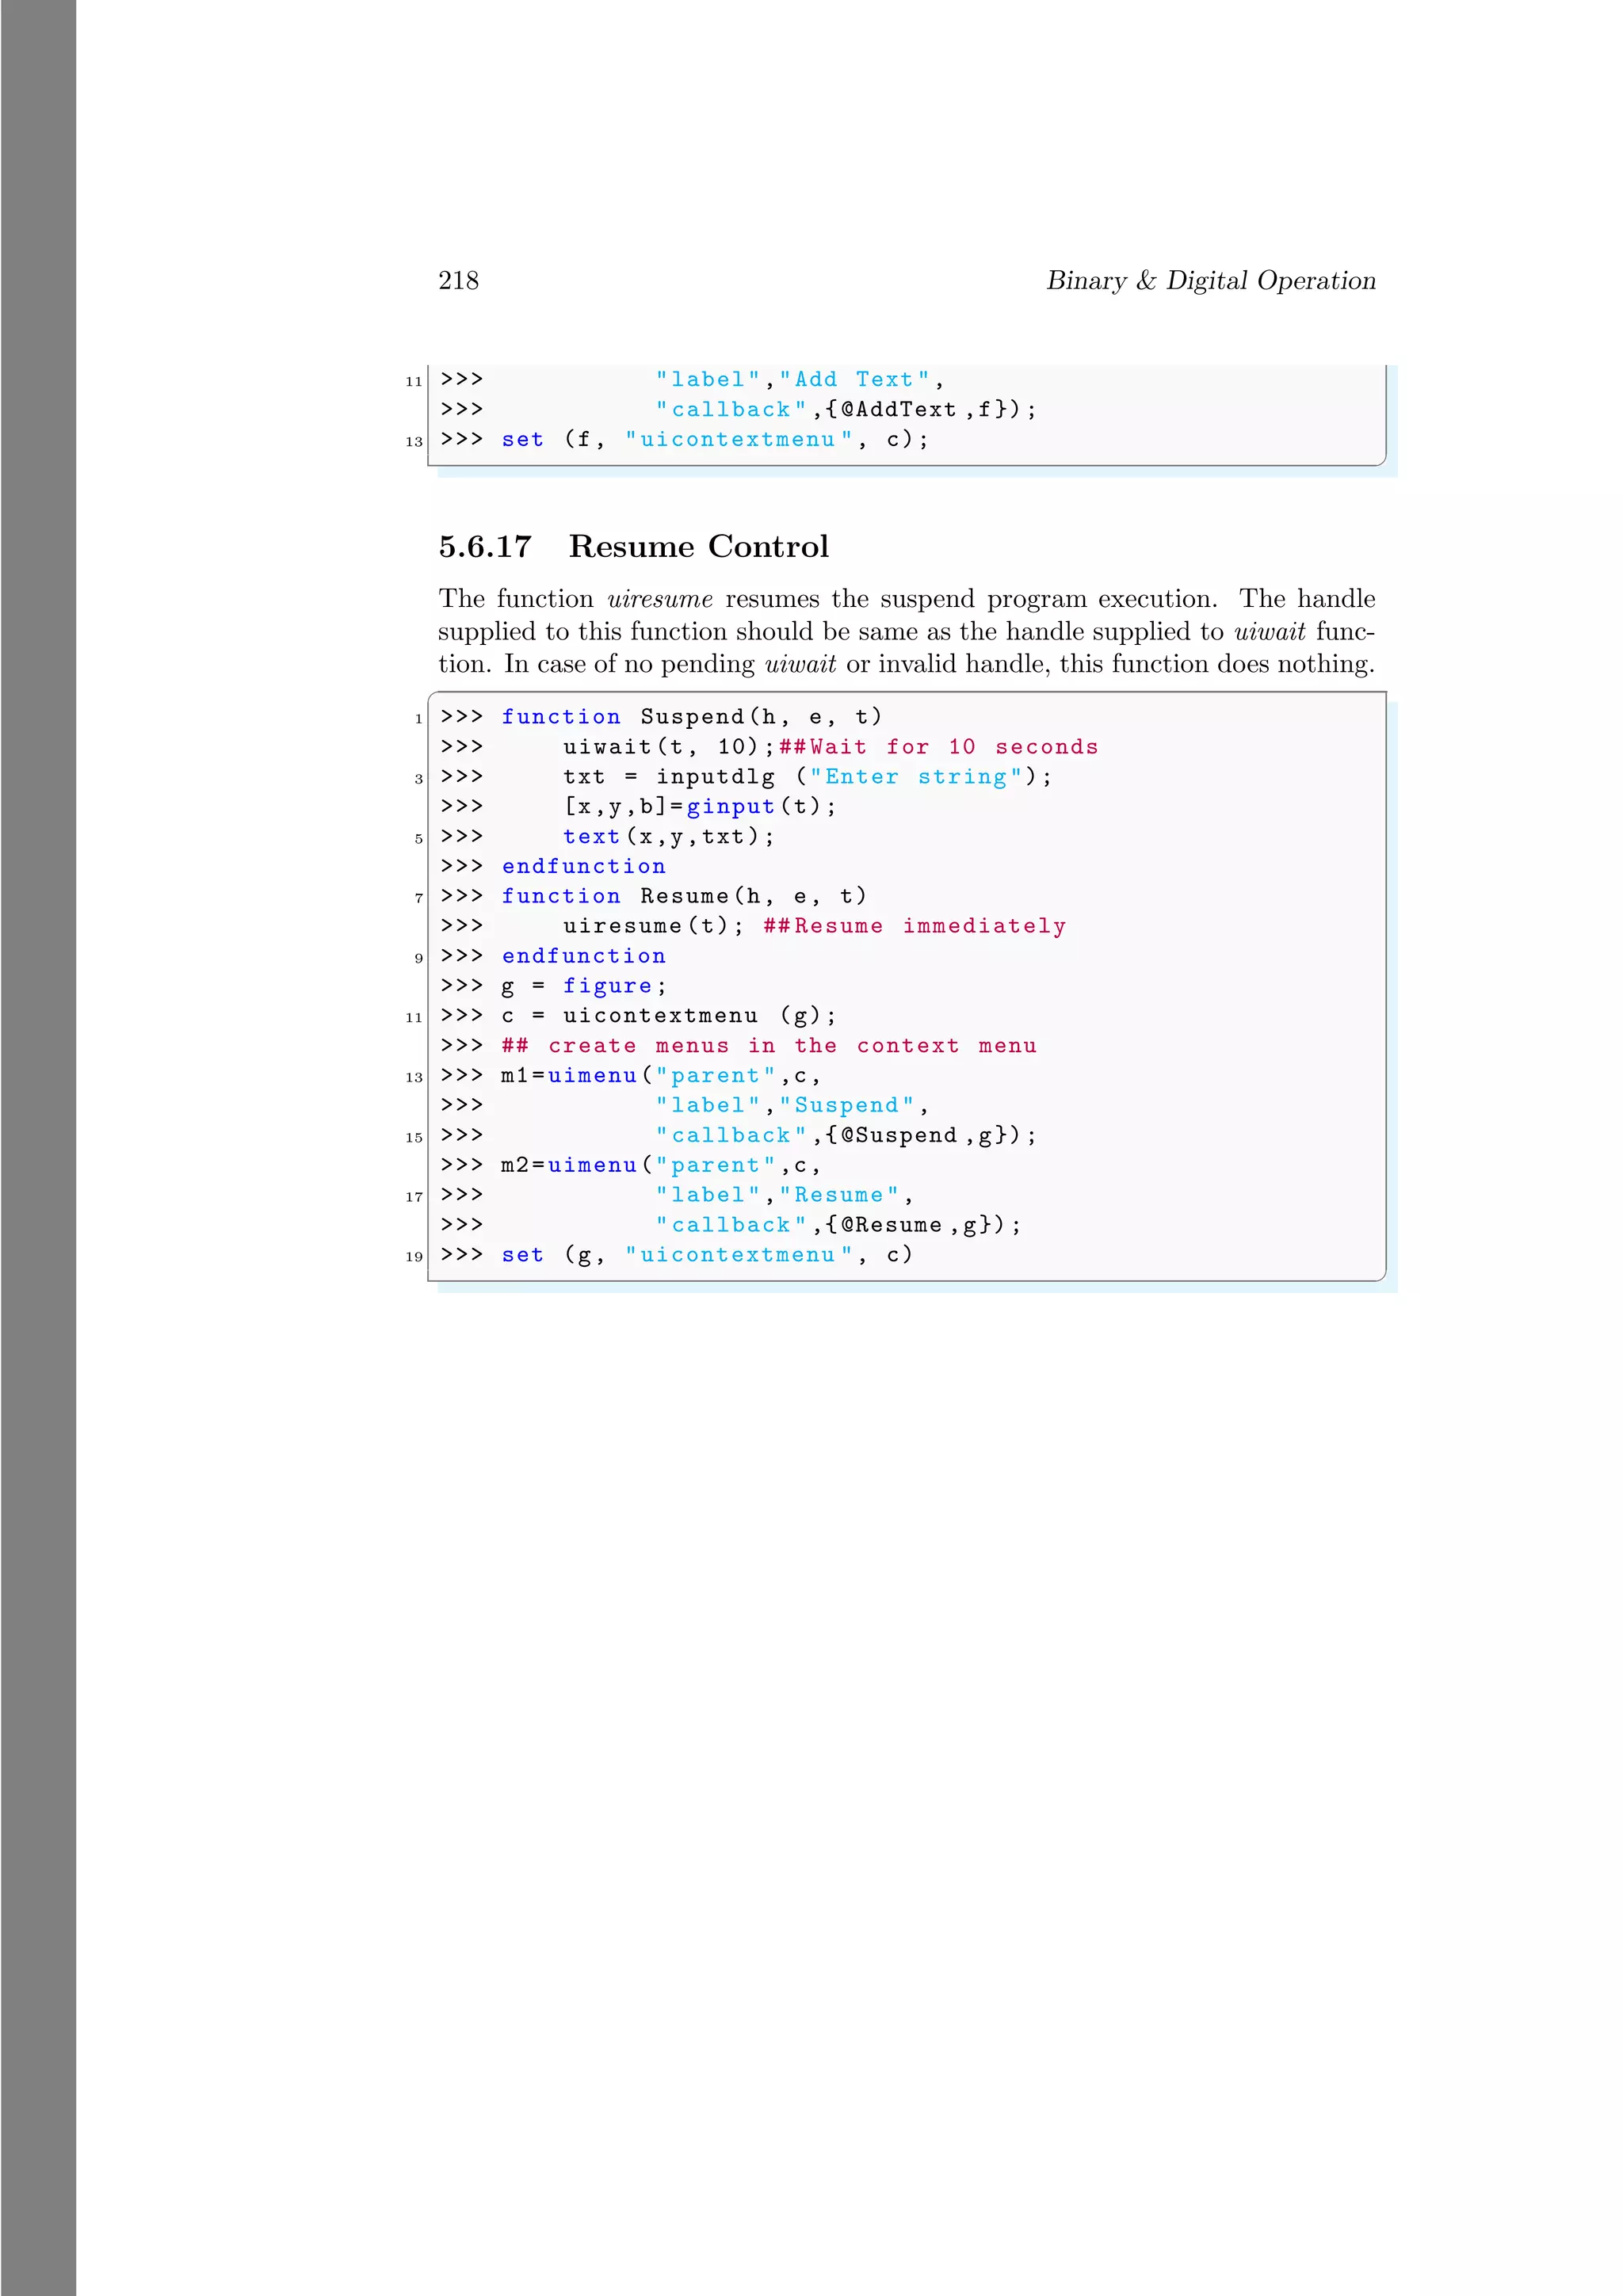Click the string "Resume" label in code

(x=838, y=1195)
